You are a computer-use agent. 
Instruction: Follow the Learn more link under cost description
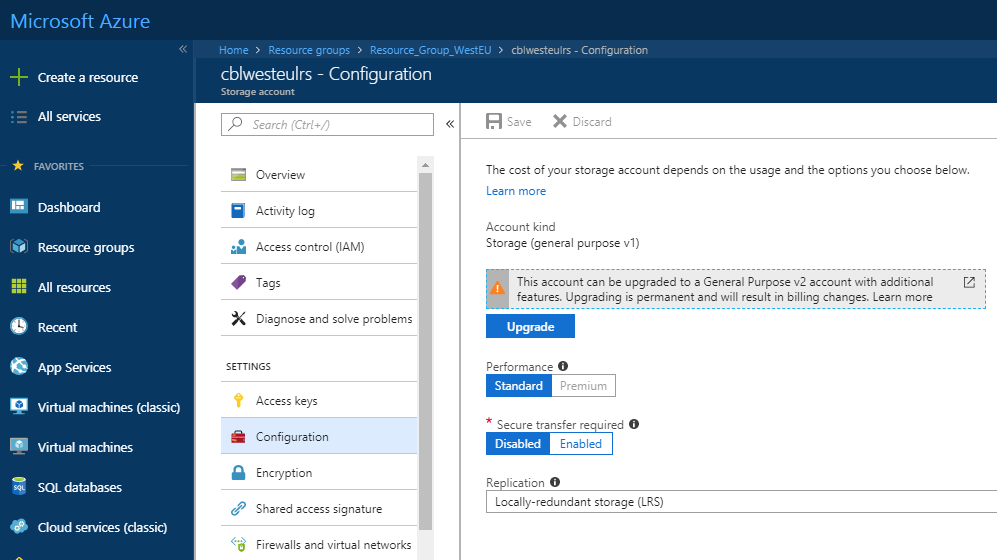(x=516, y=191)
